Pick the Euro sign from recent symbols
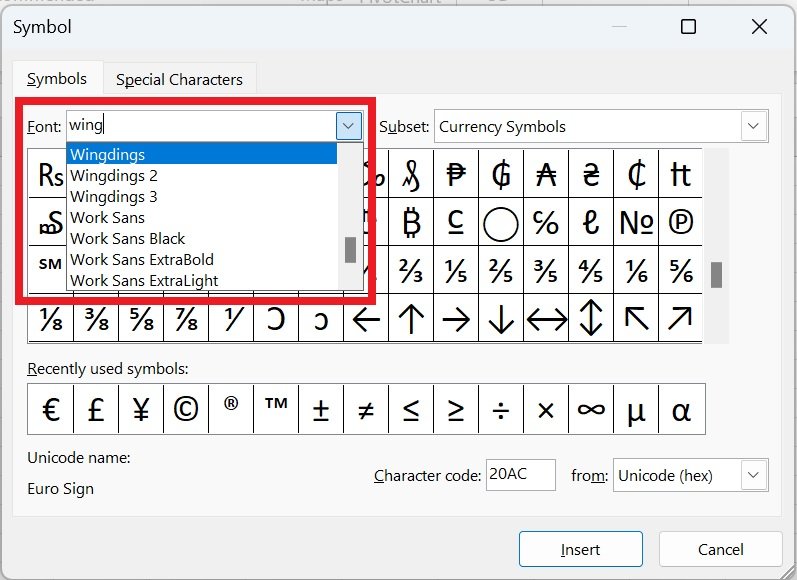797x580 pixels. coord(51,409)
